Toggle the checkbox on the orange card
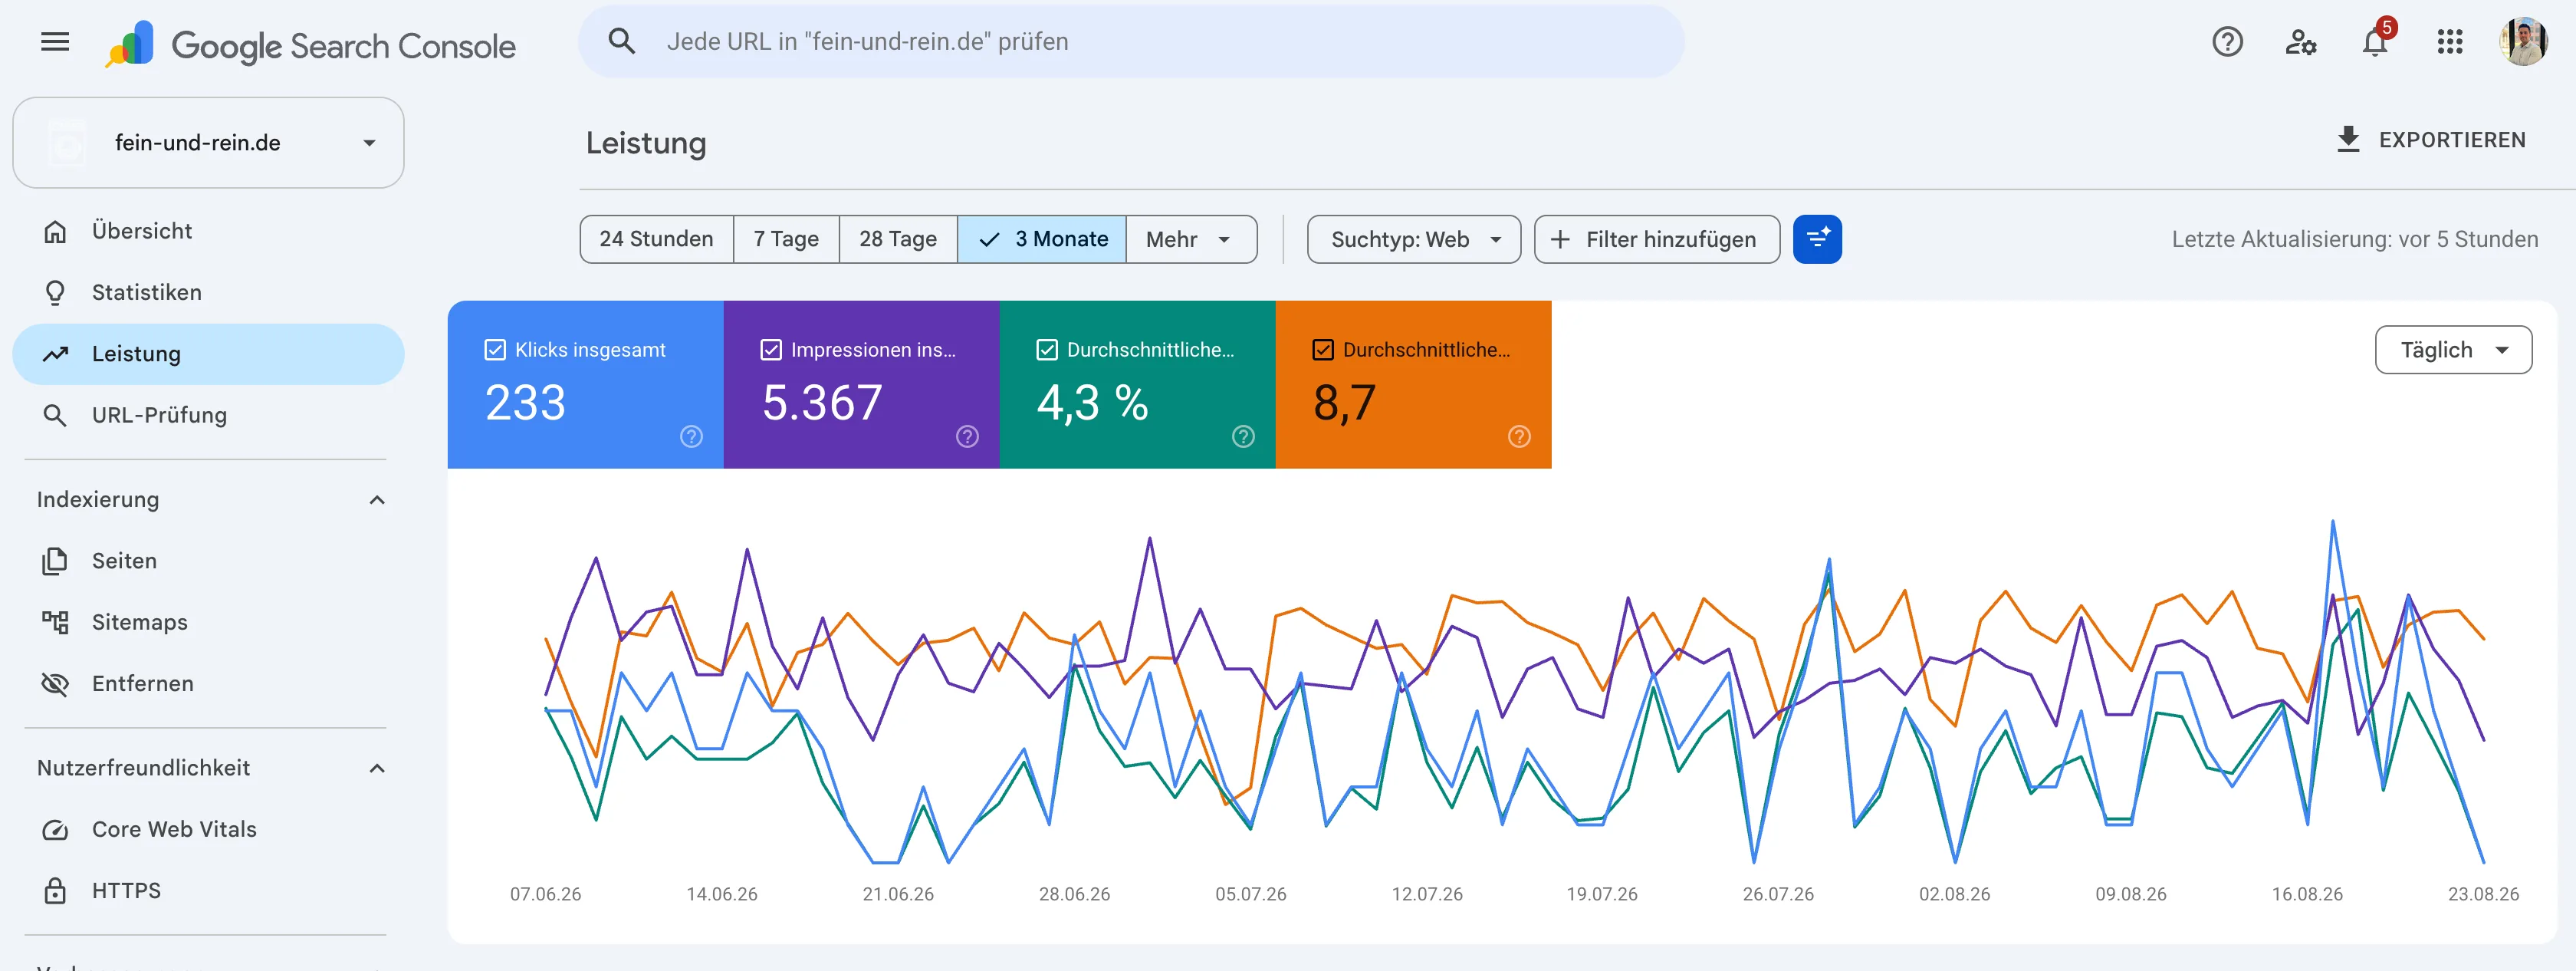Screen dimensions: 2576x971 tap(1323, 350)
